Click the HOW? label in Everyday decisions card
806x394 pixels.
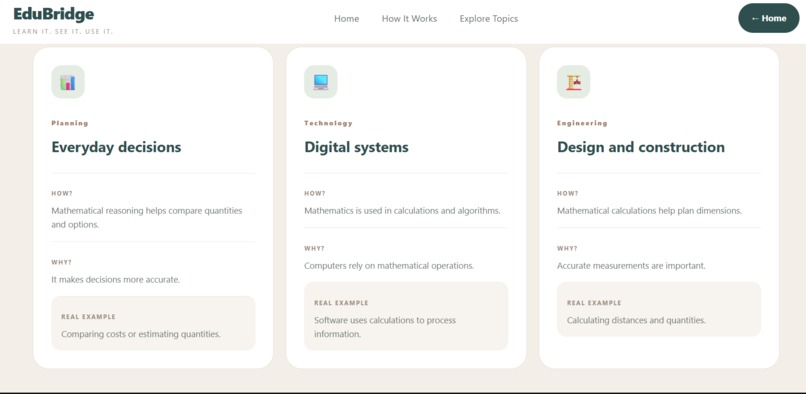(x=62, y=193)
